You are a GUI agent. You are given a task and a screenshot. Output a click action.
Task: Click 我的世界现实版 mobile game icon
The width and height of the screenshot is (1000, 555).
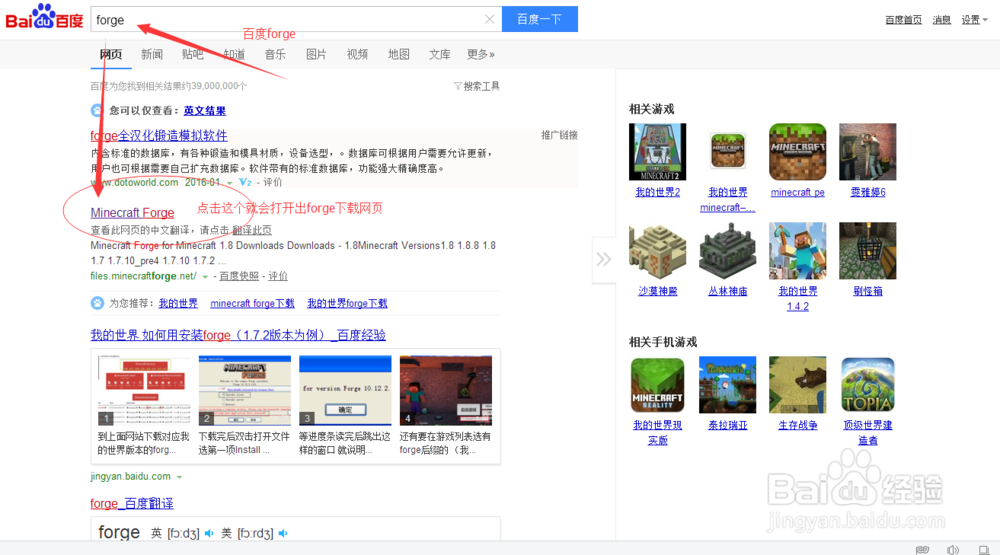[658, 385]
